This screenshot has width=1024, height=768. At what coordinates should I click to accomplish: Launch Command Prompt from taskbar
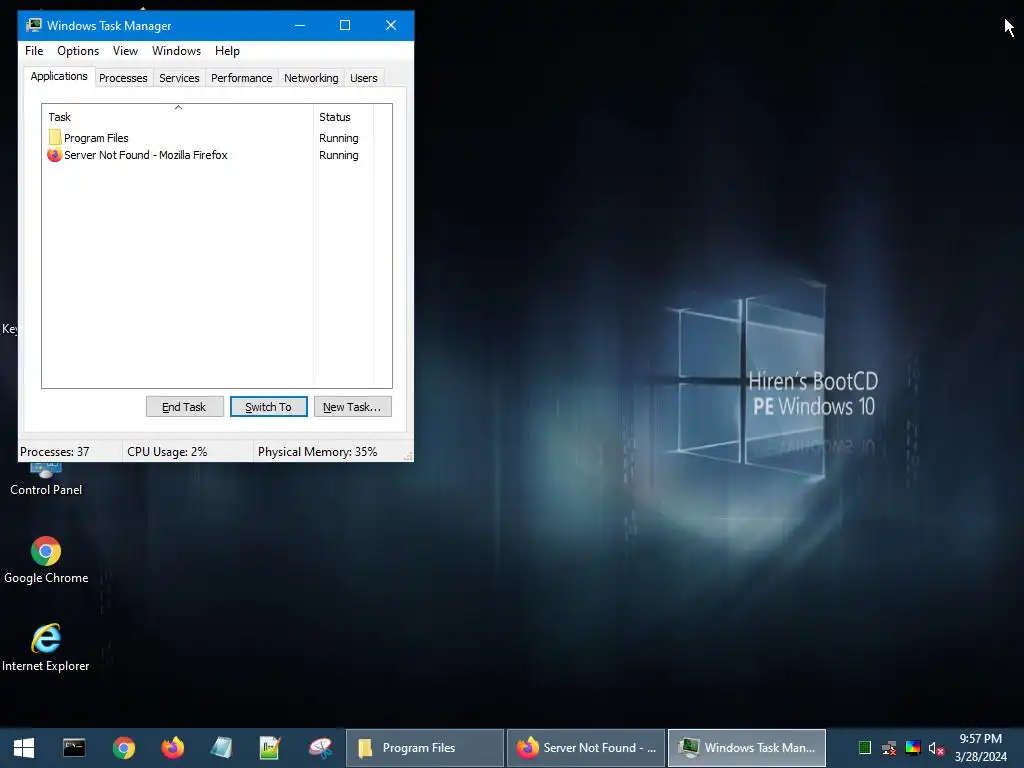(x=74, y=748)
